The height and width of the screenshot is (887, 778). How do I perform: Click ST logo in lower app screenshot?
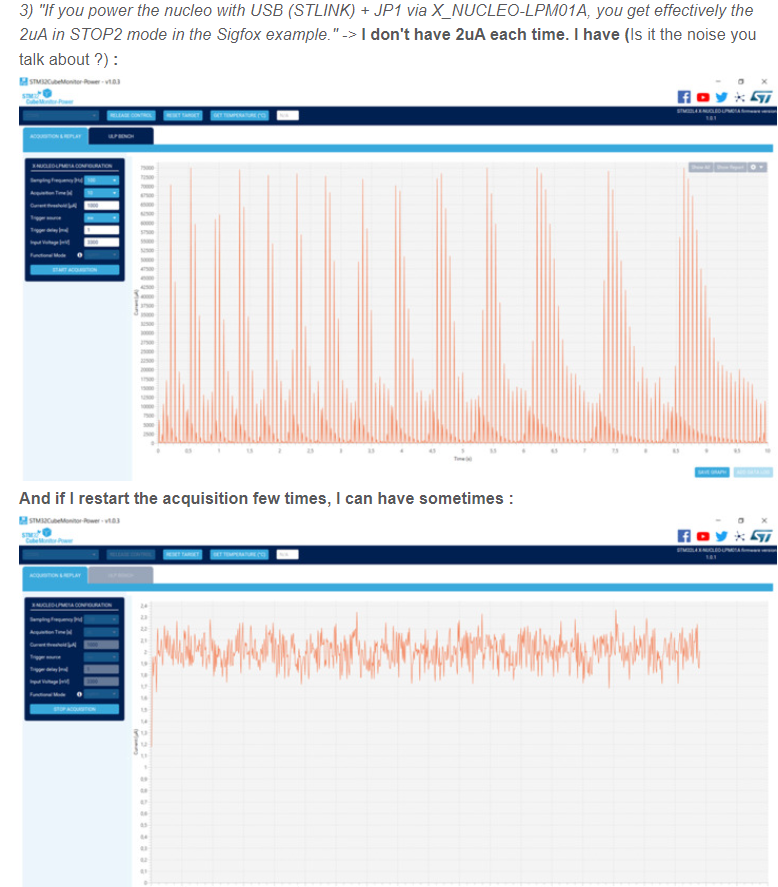coord(761,536)
